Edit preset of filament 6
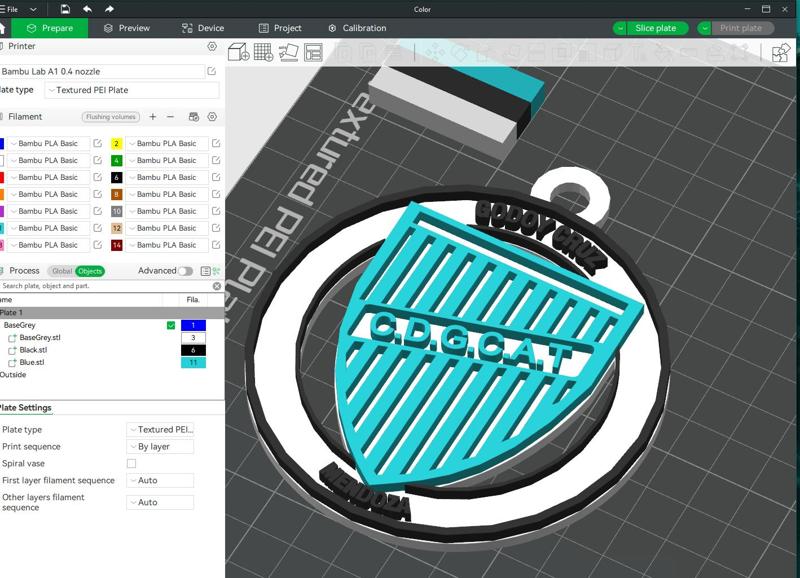The height and width of the screenshot is (578, 800). [216, 177]
